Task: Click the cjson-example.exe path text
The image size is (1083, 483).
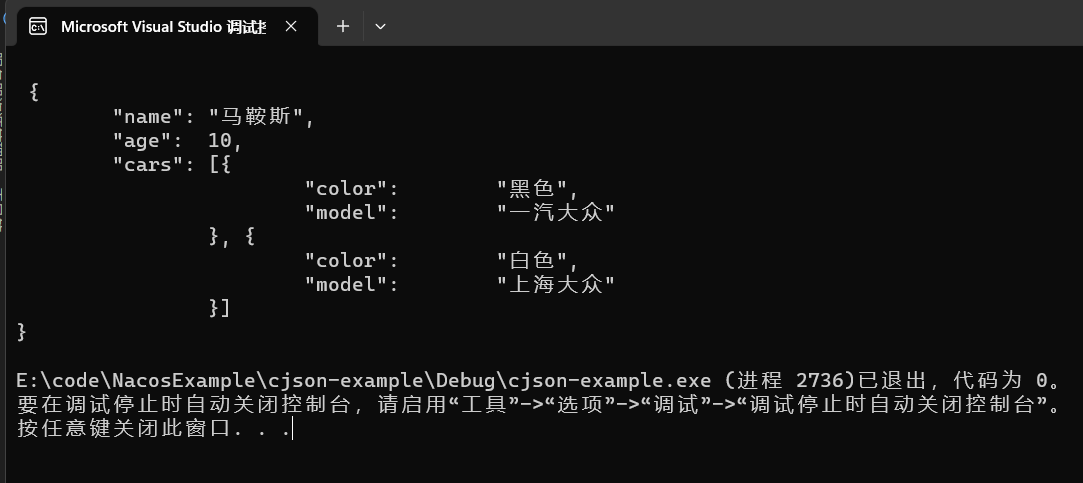Action: [363, 381]
